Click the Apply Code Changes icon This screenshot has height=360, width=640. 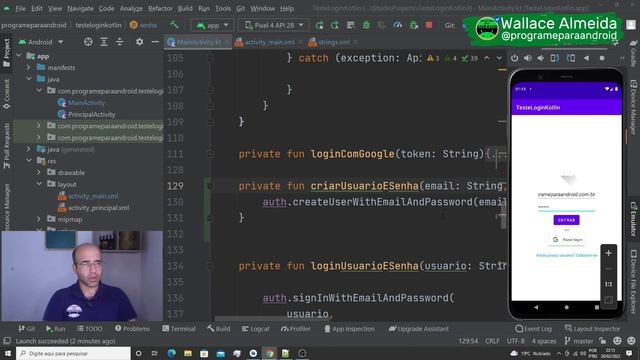[x=350, y=25]
